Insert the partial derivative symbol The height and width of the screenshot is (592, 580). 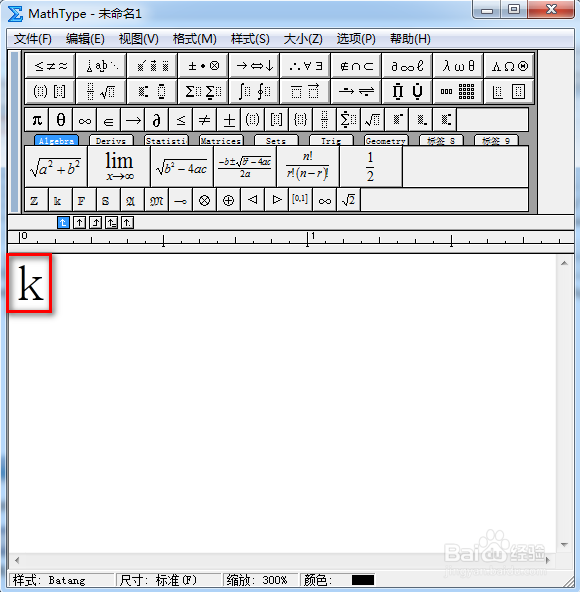coord(157,120)
